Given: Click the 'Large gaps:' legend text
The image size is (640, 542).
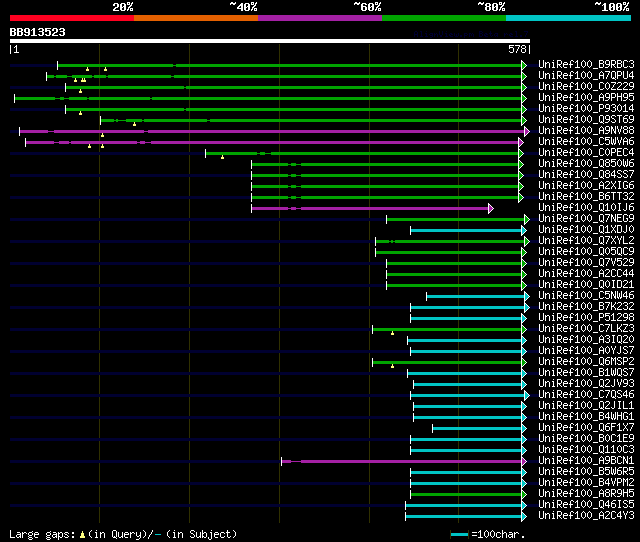Looking at the screenshot, I should pos(42,534).
